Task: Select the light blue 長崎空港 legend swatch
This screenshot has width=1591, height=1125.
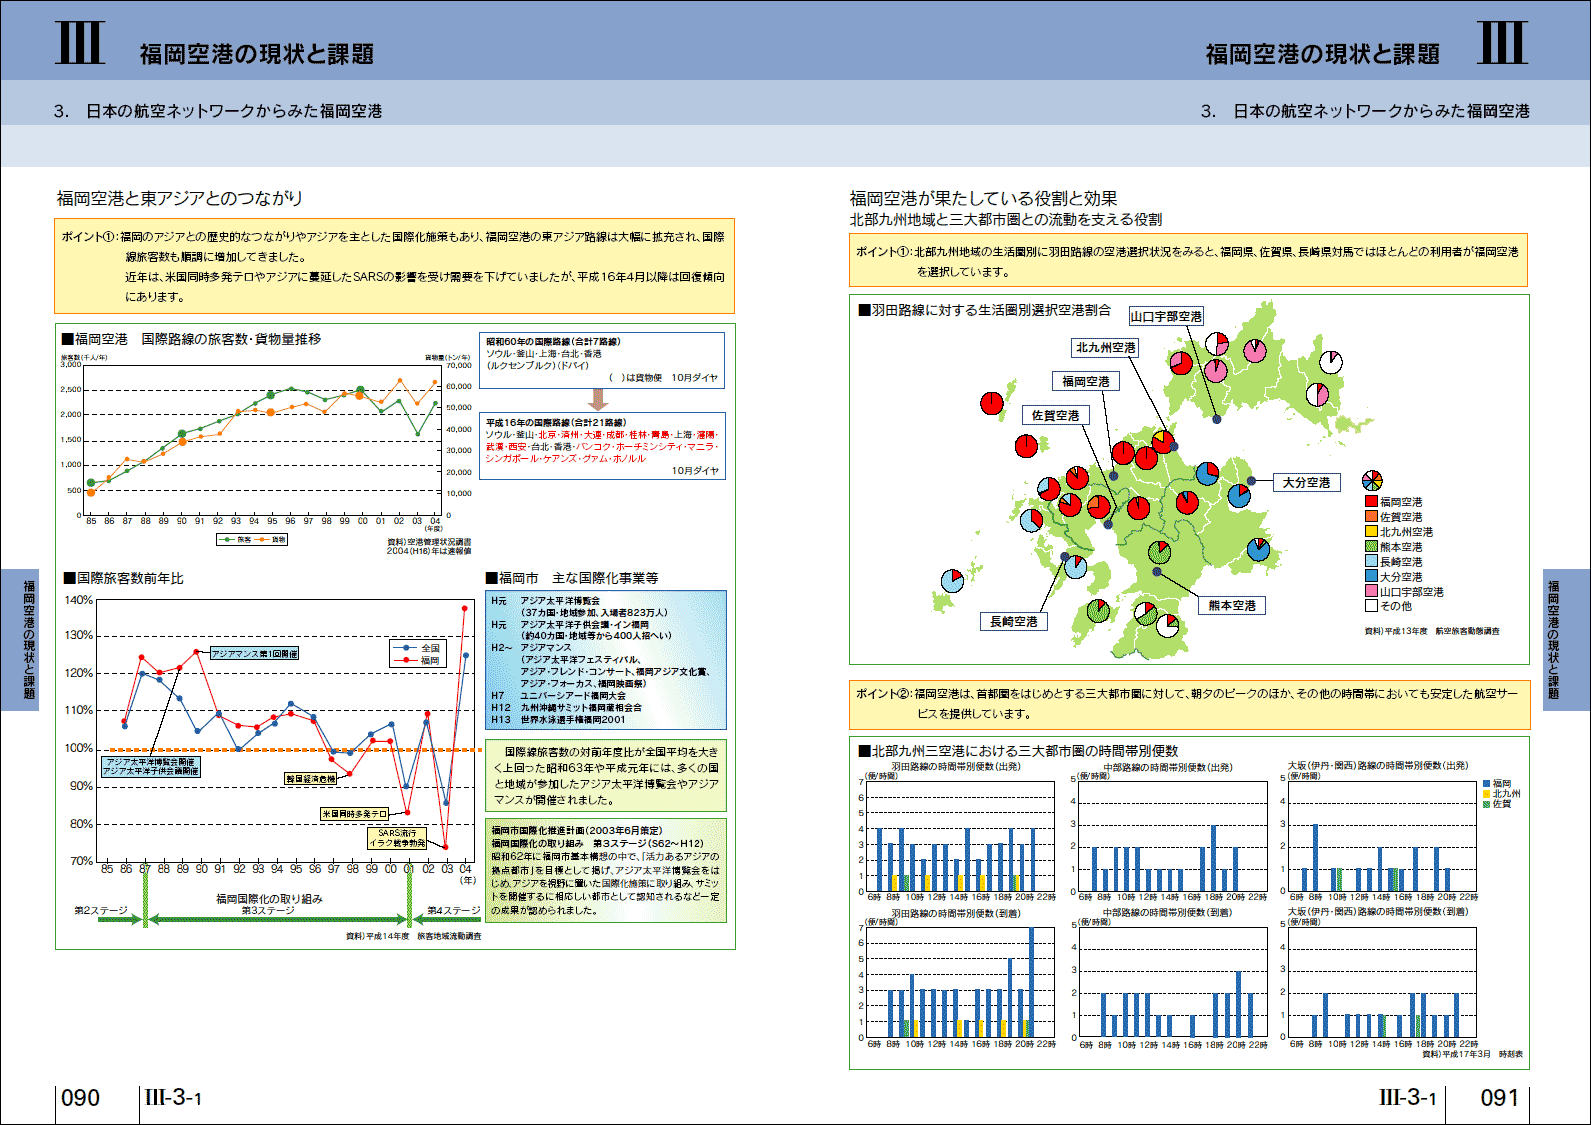Action: [x=1371, y=562]
